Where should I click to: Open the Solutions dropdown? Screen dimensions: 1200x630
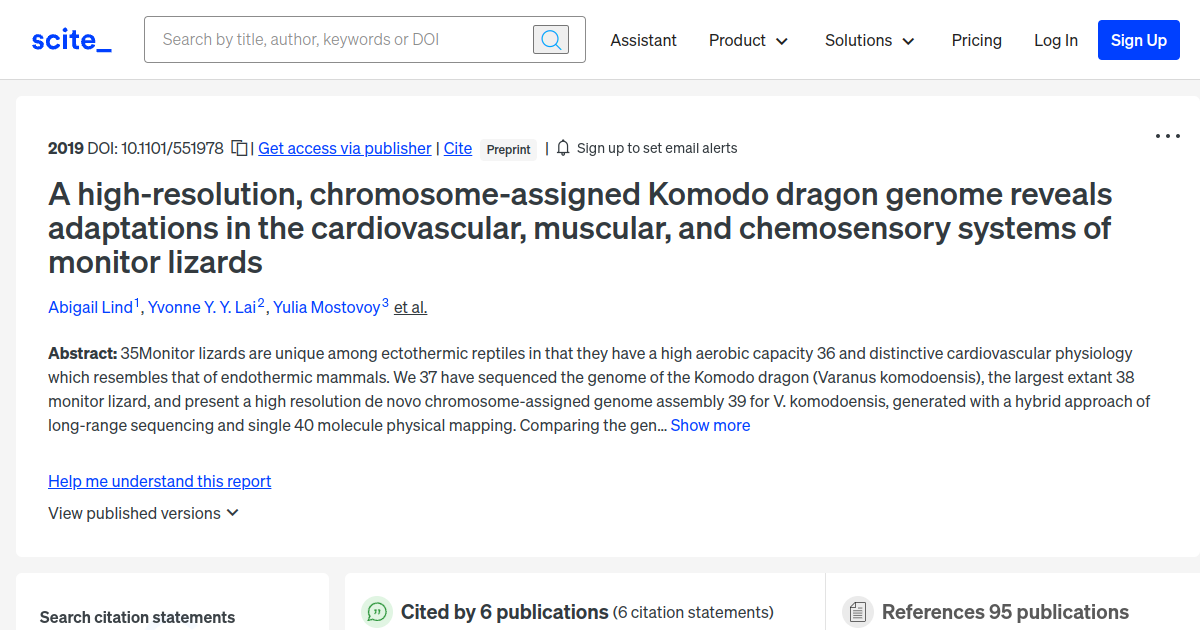869,40
